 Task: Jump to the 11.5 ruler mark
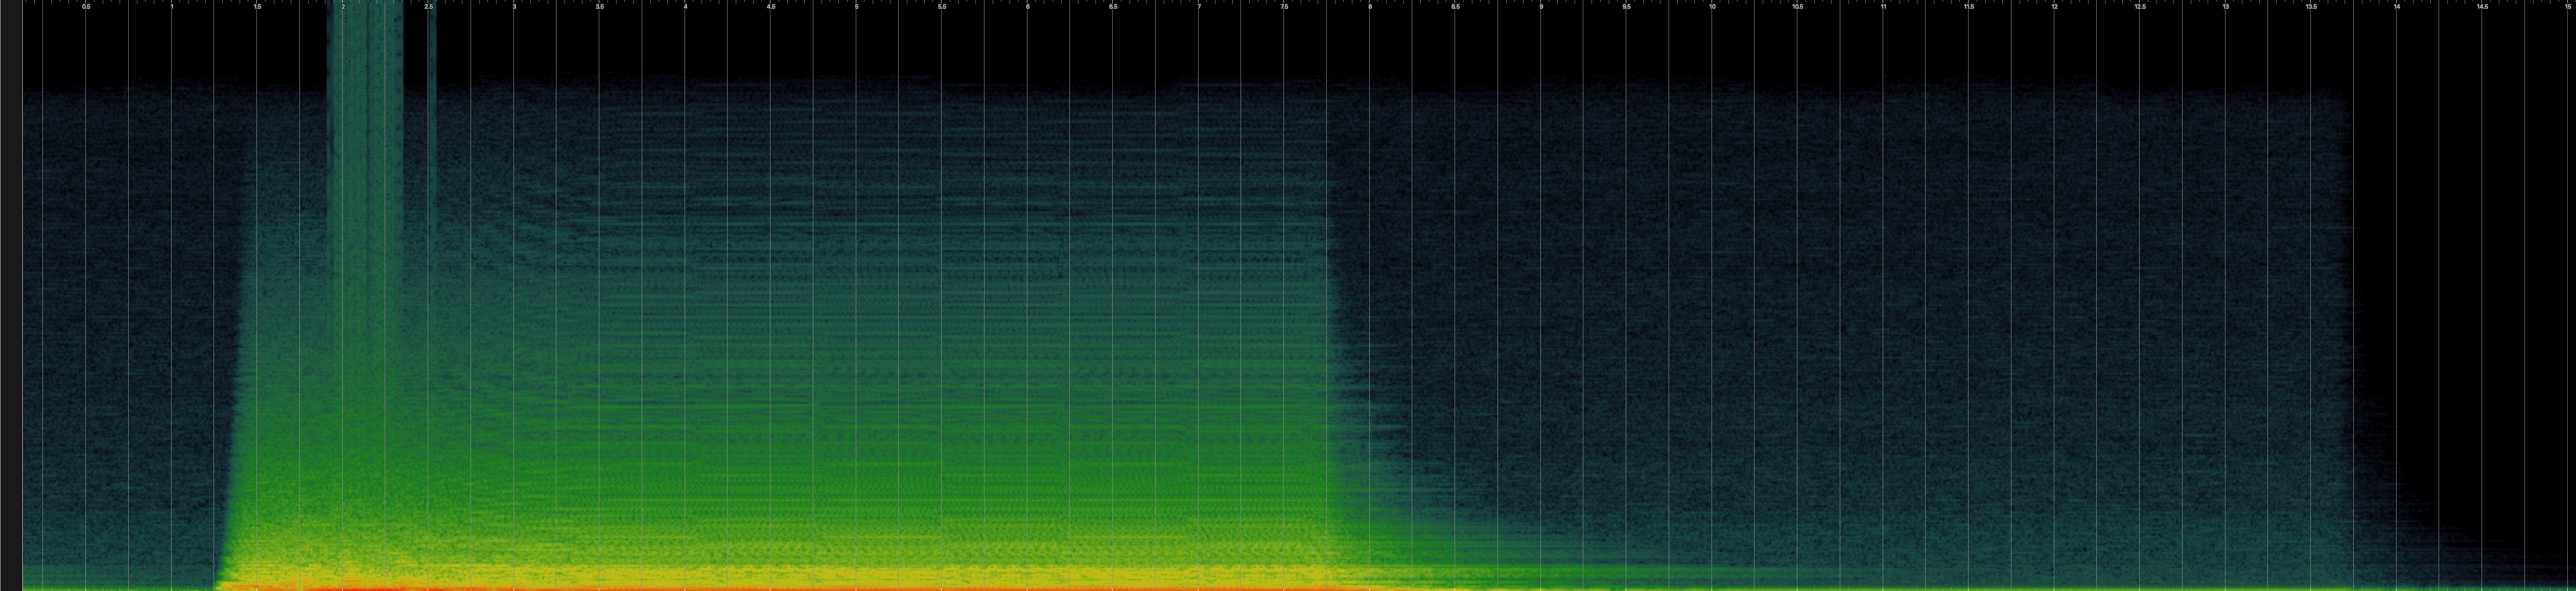(x=1969, y=7)
